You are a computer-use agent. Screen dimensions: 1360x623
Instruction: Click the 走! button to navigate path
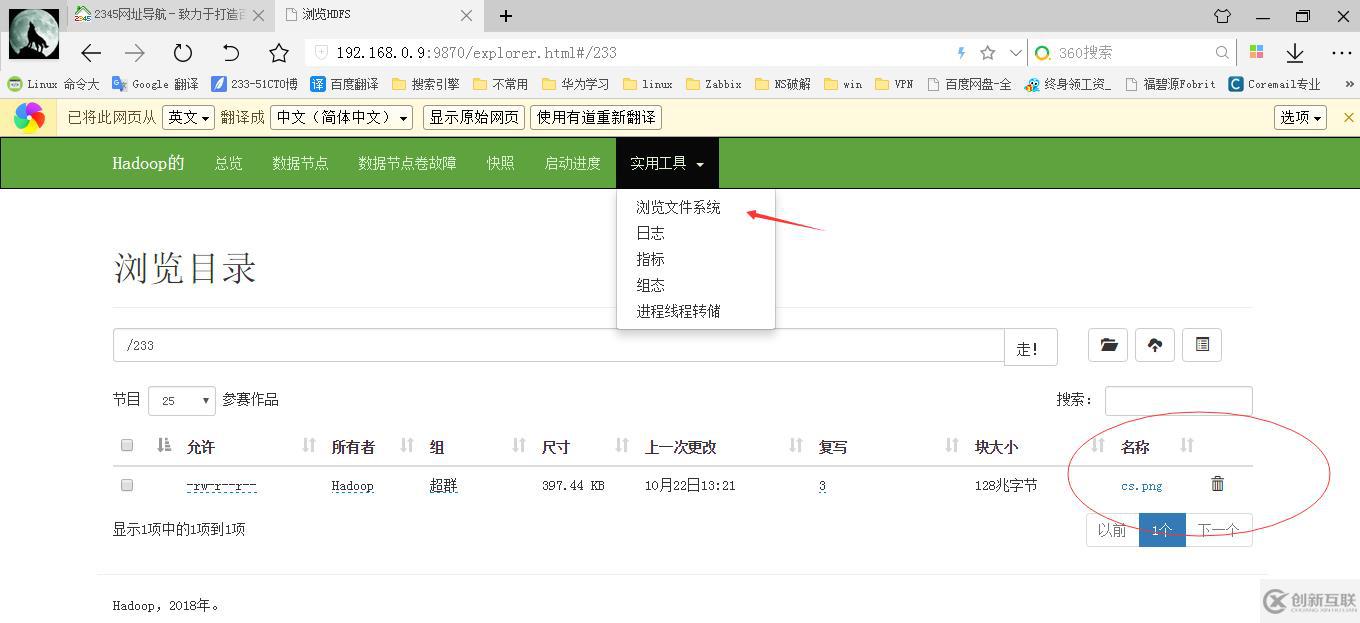[1030, 345]
